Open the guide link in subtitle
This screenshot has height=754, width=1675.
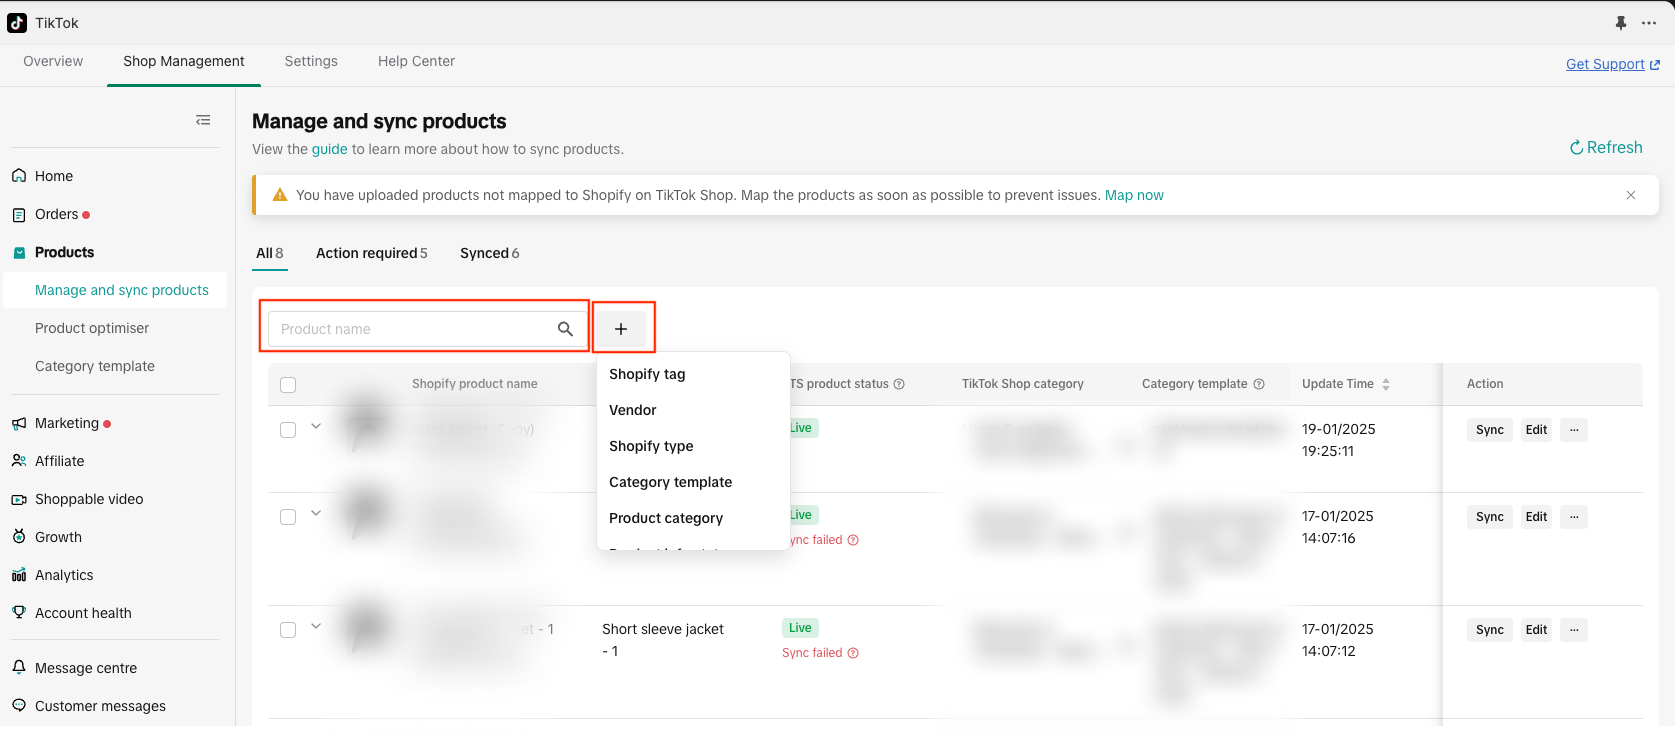click(x=329, y=149)
